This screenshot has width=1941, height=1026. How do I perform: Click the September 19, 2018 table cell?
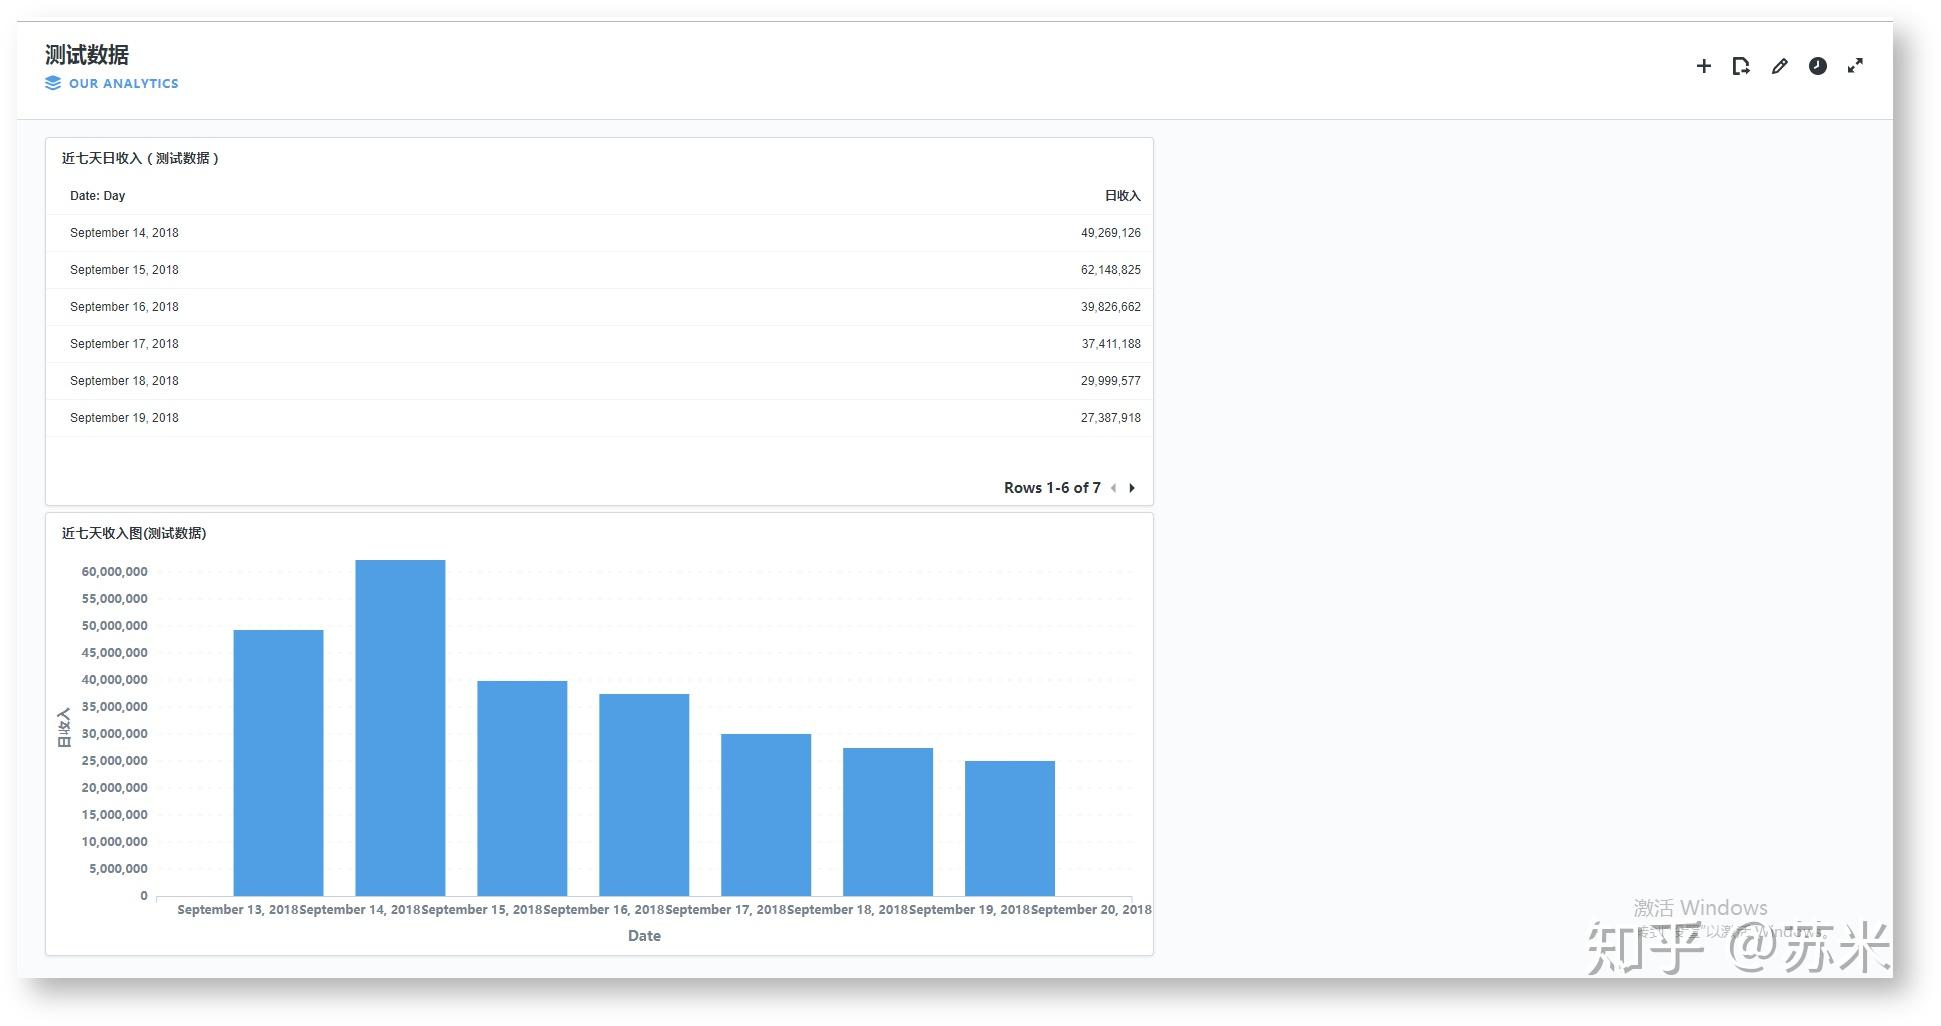pyautogui.click(x=124, y=418)
